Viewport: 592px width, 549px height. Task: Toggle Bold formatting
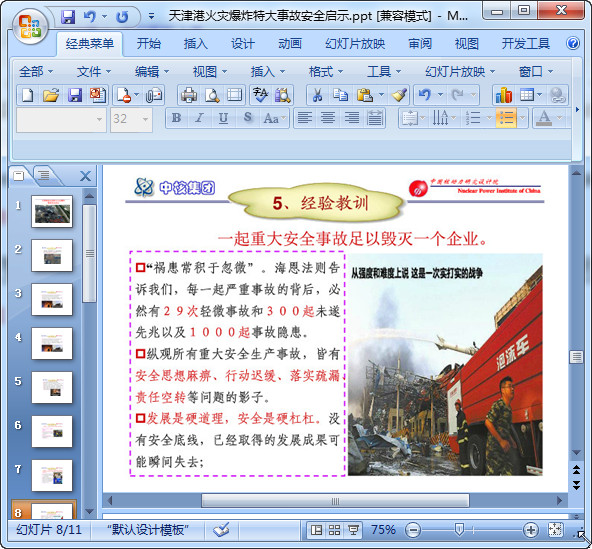pos(176,118)
